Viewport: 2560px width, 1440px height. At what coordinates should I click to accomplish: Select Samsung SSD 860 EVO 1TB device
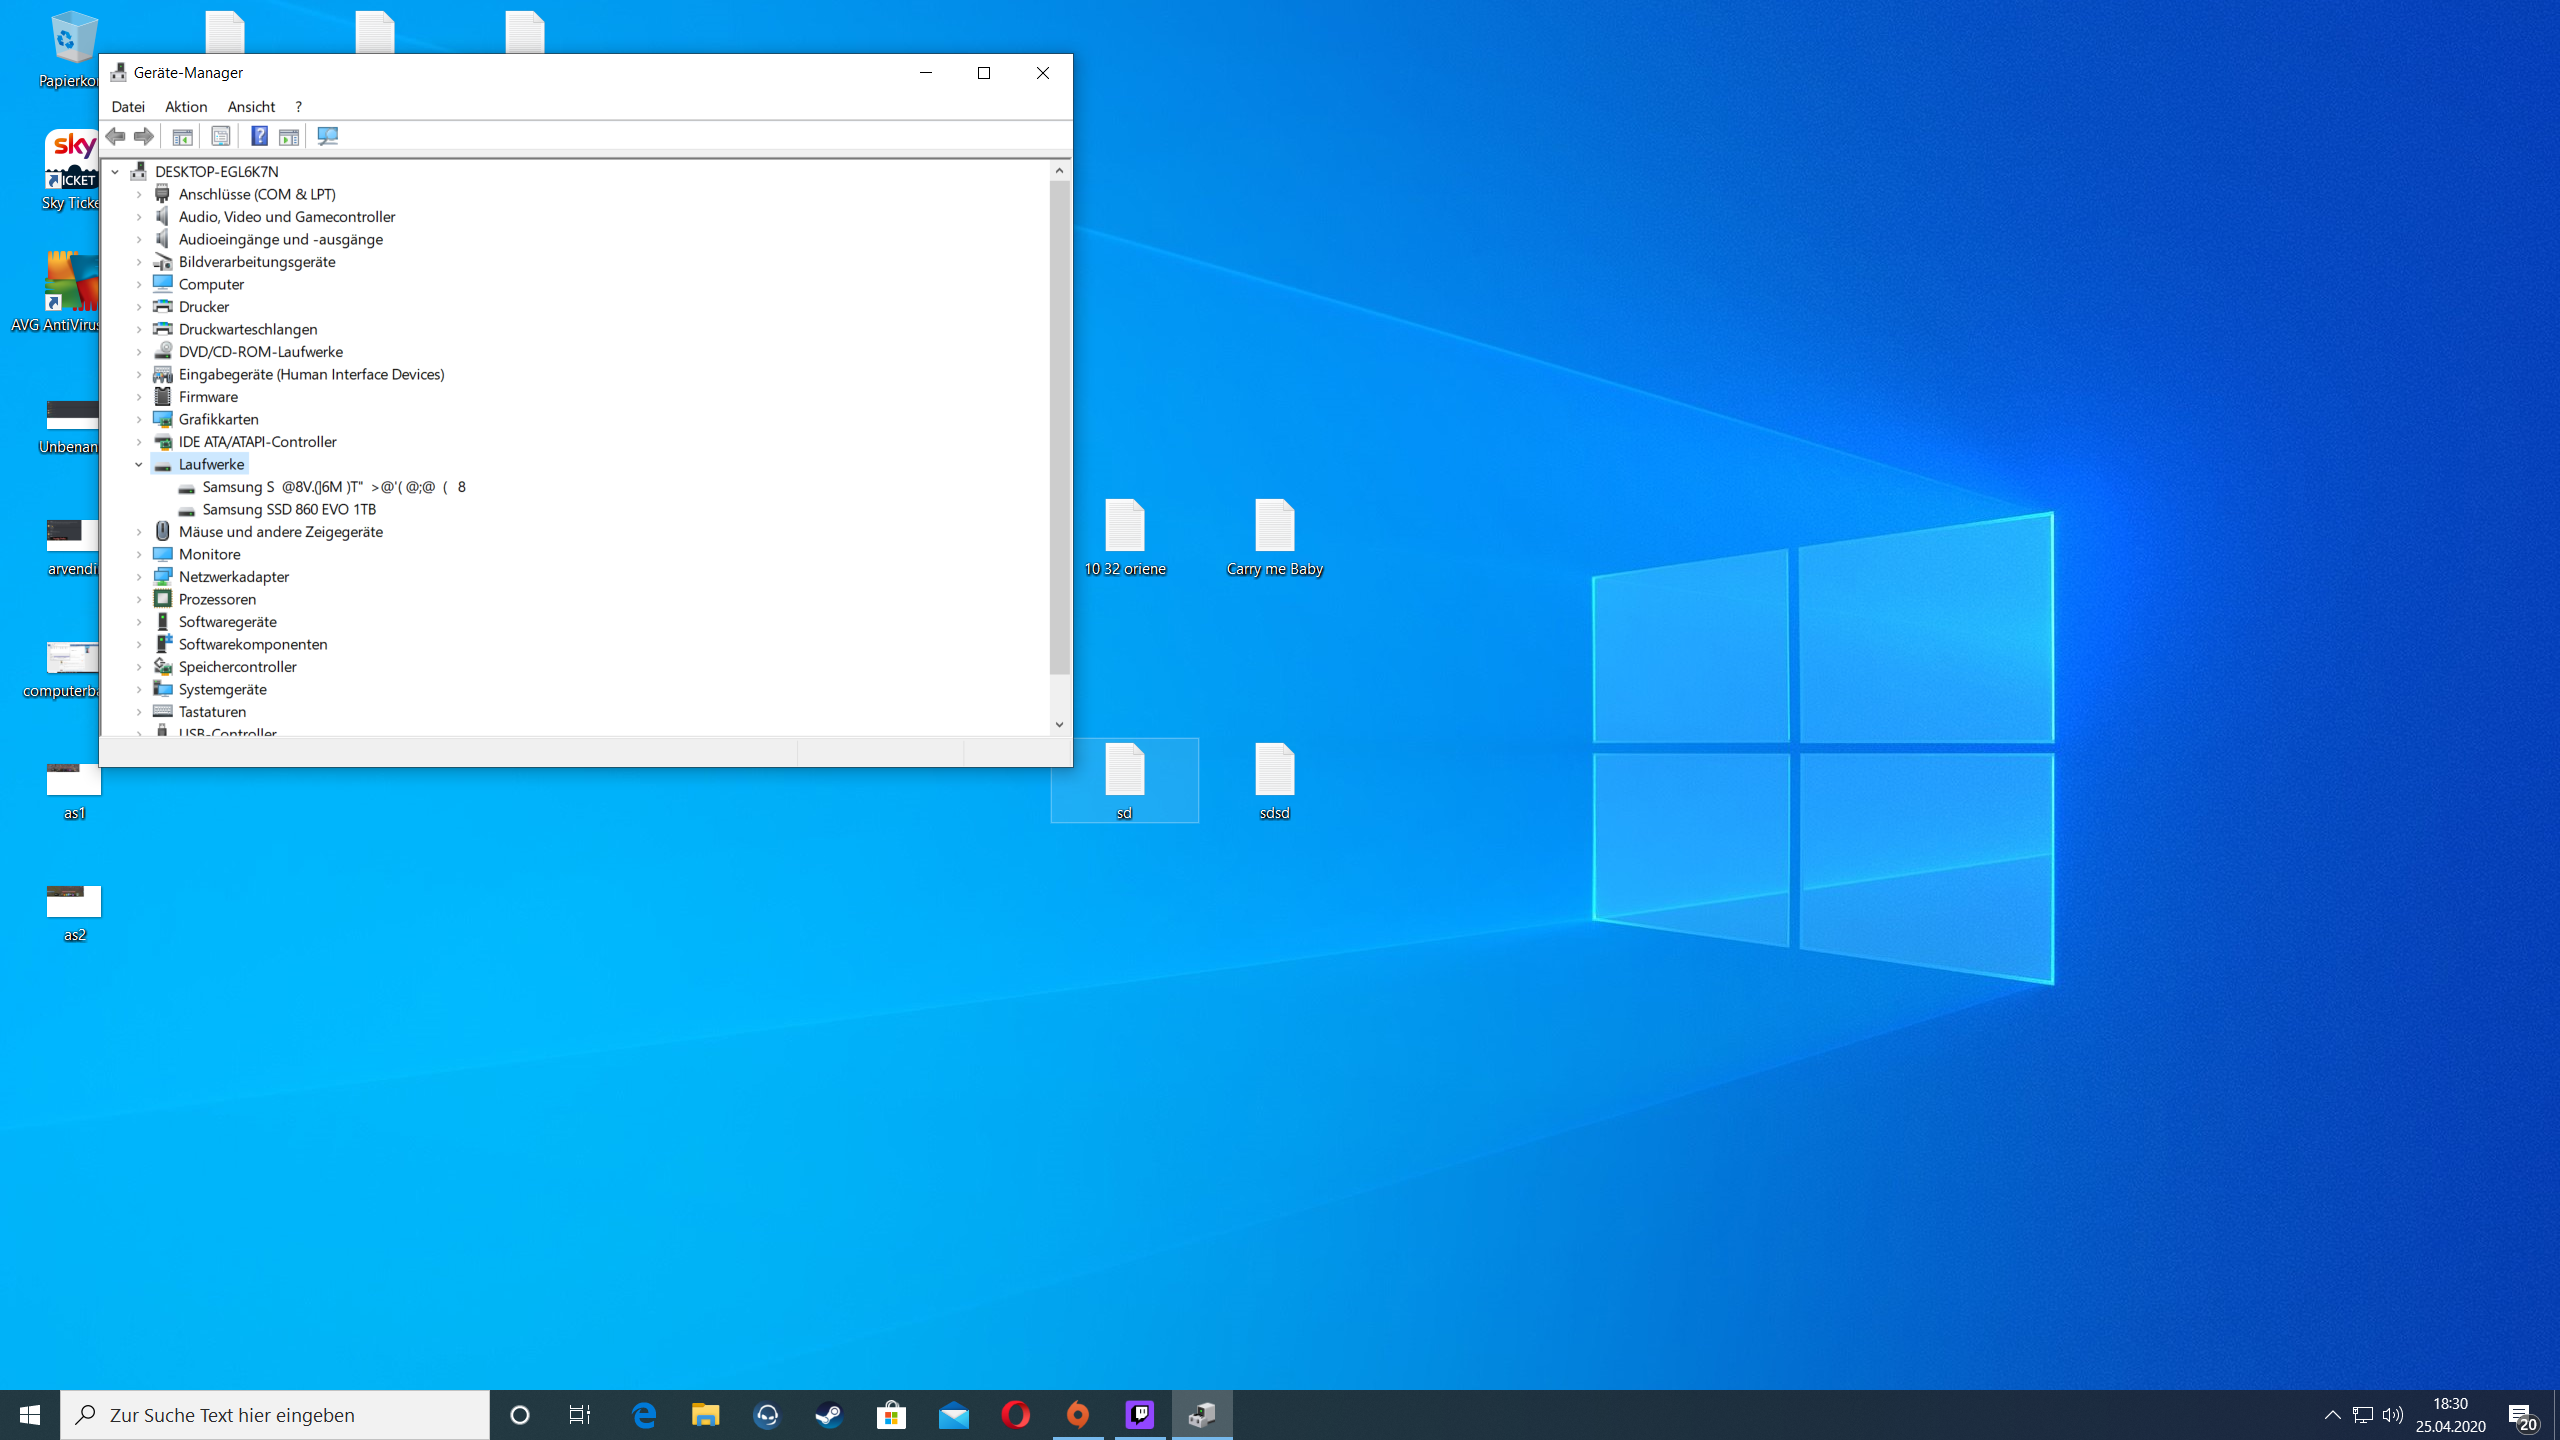click(x=289, y=509)
